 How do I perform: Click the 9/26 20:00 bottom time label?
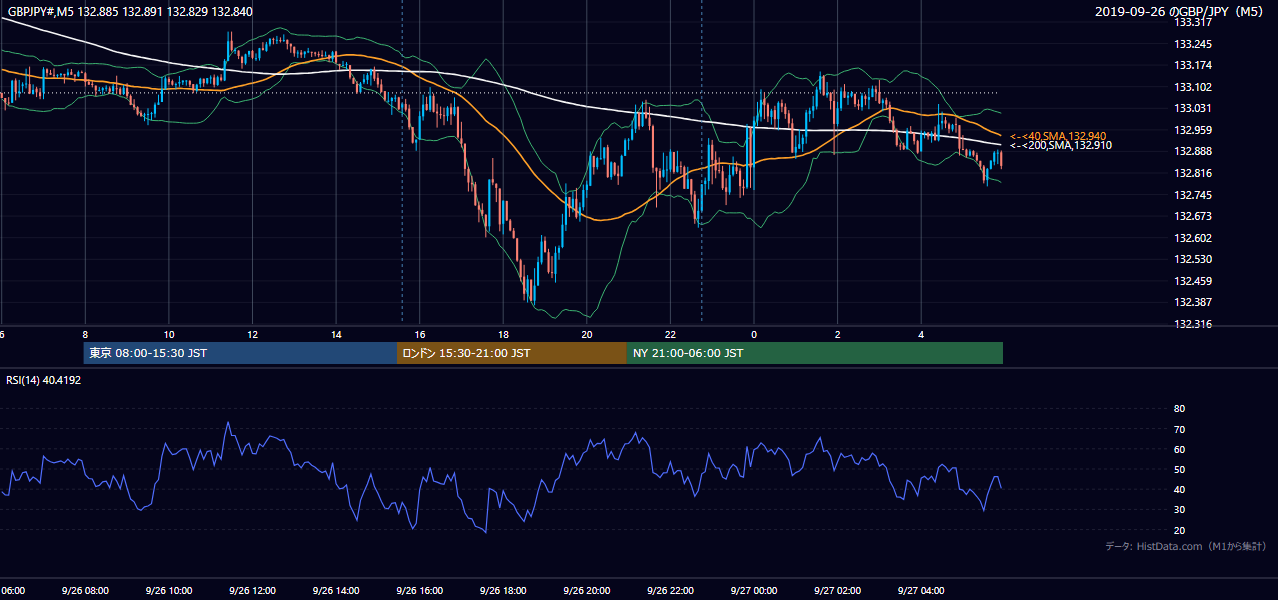(586, 591)
